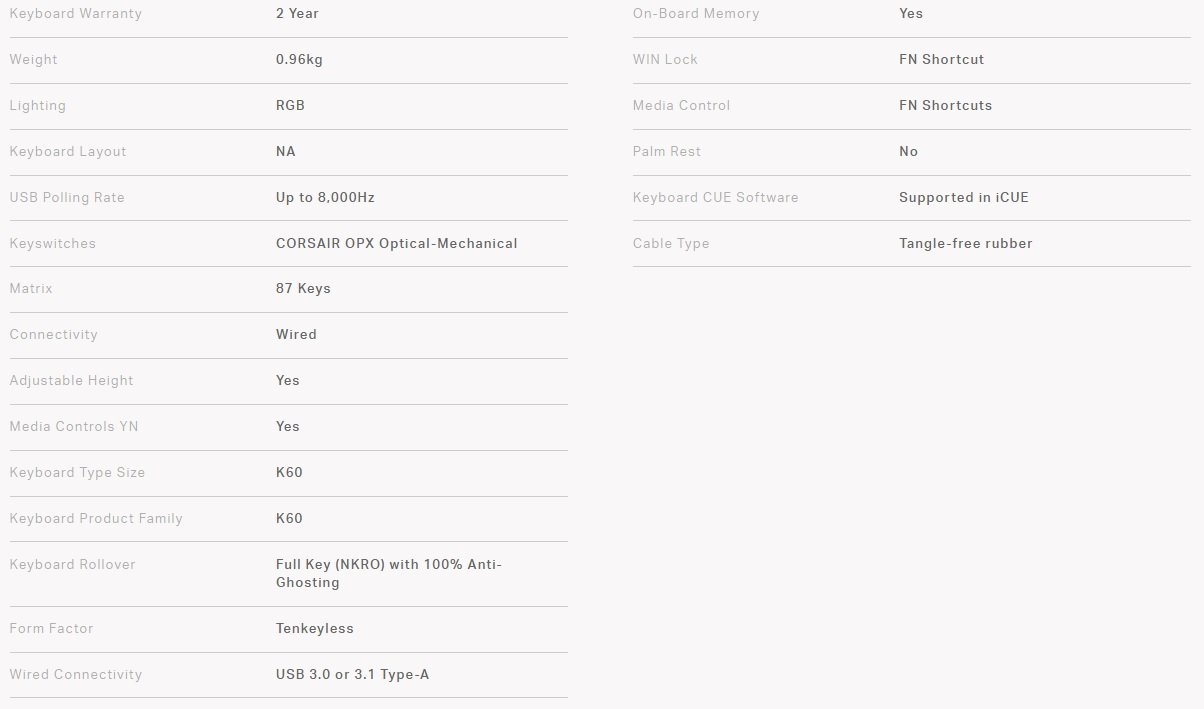Select 'Supported in iCUE' text
Screen dimensions: 1204x709
tap(963, 198)
